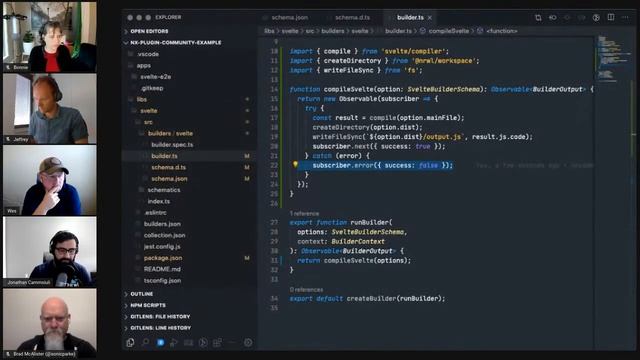Image resolution: width=640 pixels, height=360 pixels.
Task: Click the <function> breadcrumb segment
Action: 502,31
